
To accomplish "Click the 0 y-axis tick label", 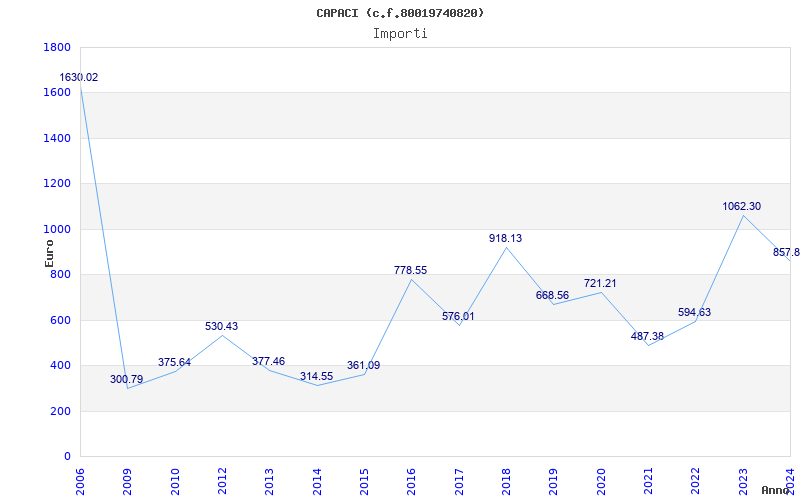I will click(67, 457).
